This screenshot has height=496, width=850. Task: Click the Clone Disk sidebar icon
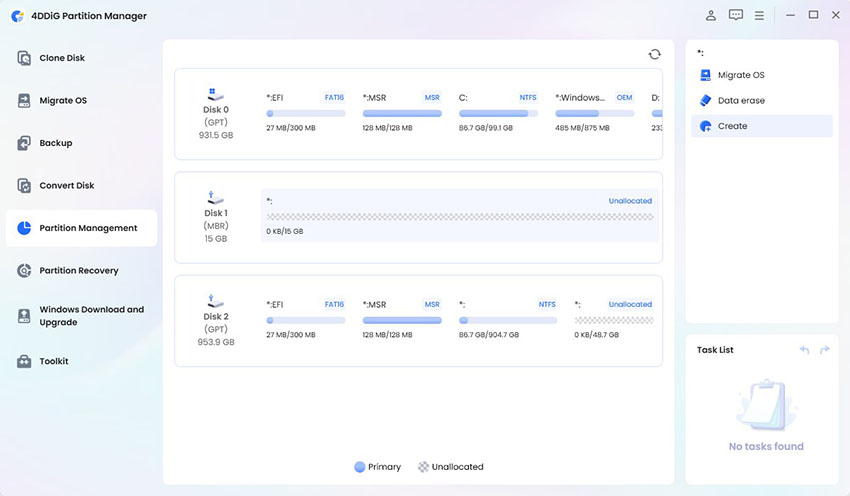tap(25, 58)
